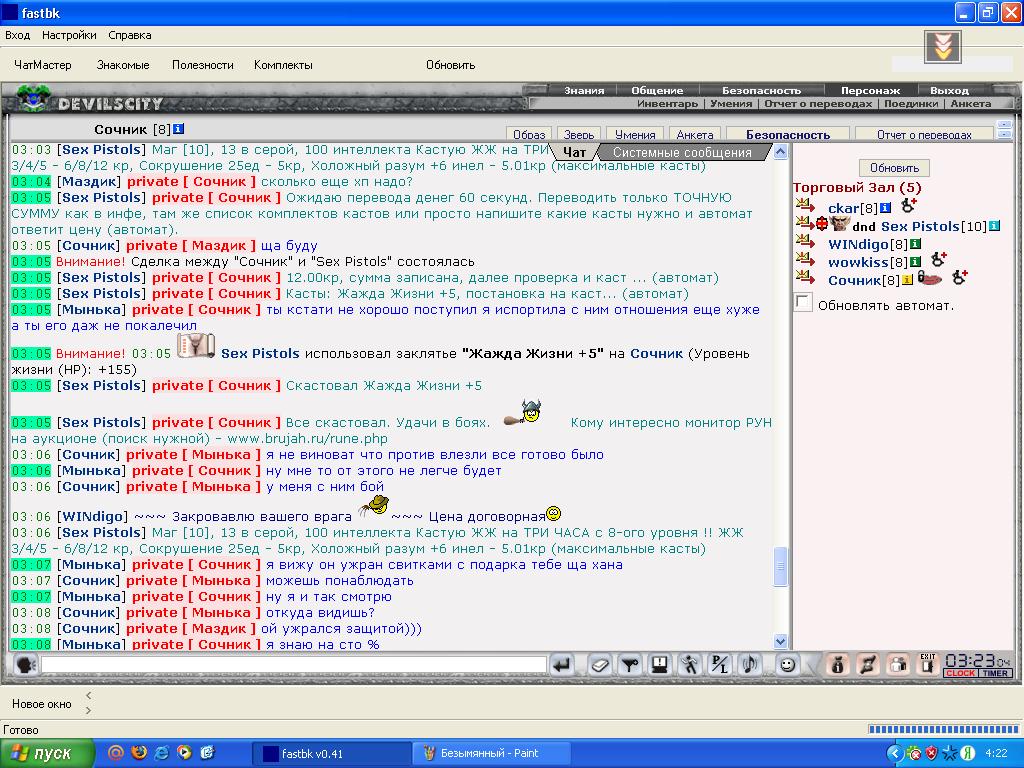The width and height of the screenshot is (1024, 768).
Task: Click the running figure icon in chat toolbar
Action: (690, 665)
